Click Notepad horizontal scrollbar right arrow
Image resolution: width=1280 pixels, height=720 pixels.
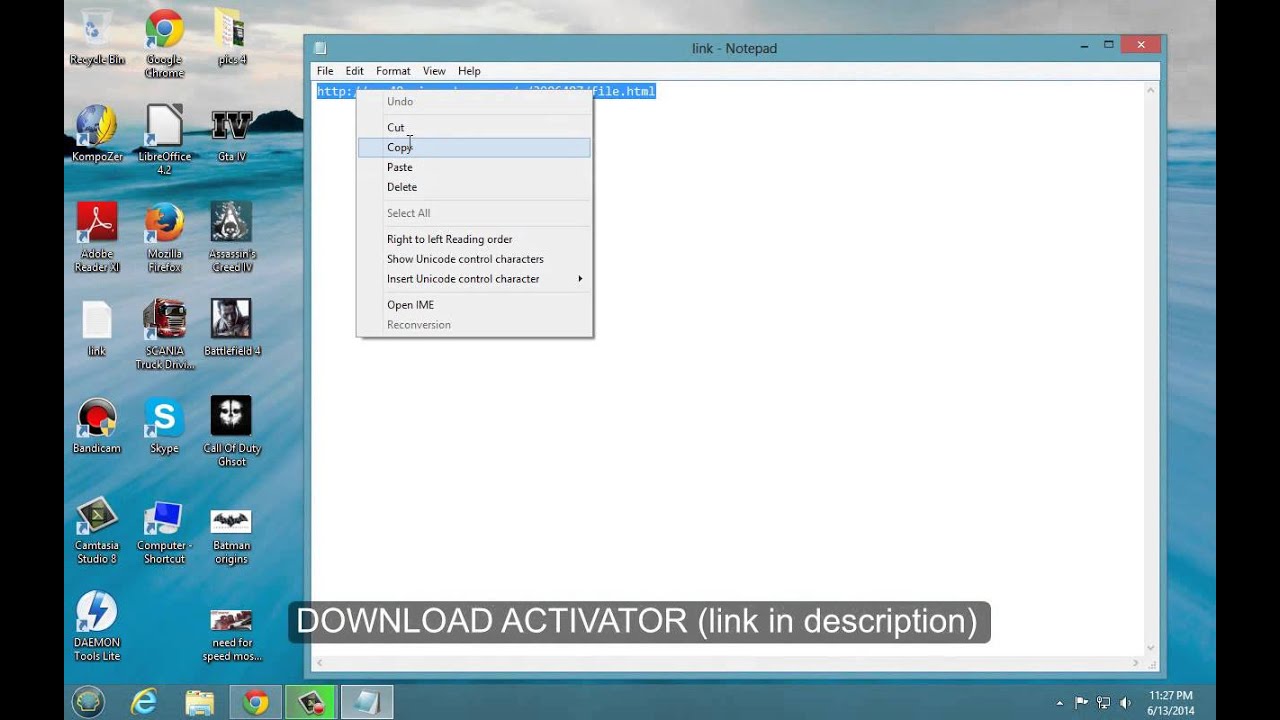click(x=1136, y=663)
